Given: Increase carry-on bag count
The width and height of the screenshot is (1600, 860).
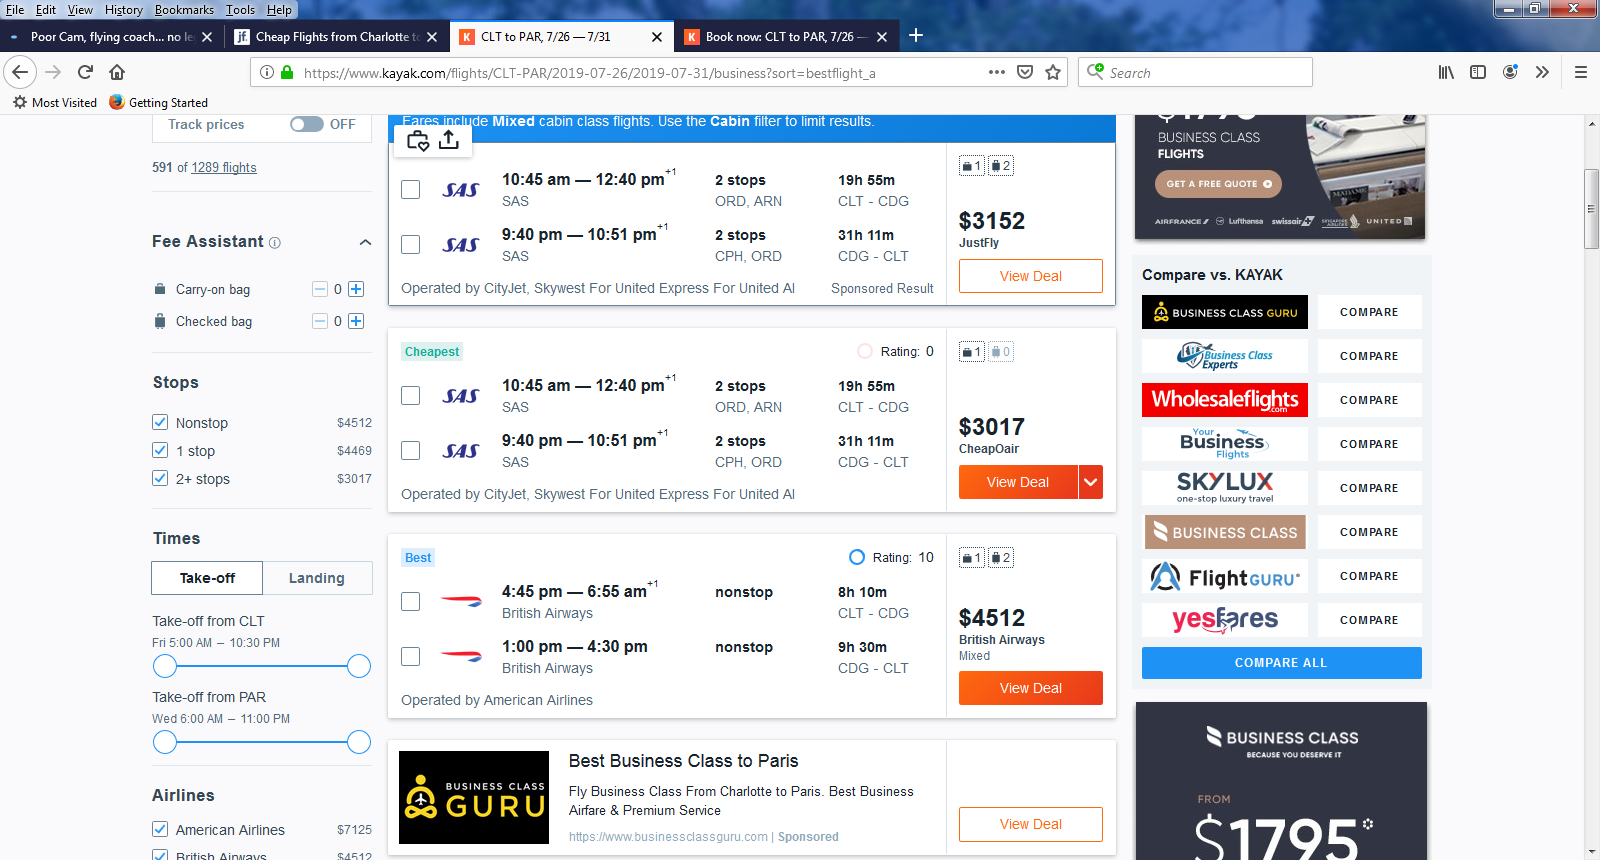Looking at the screenshot, I should tap(356, 289).
